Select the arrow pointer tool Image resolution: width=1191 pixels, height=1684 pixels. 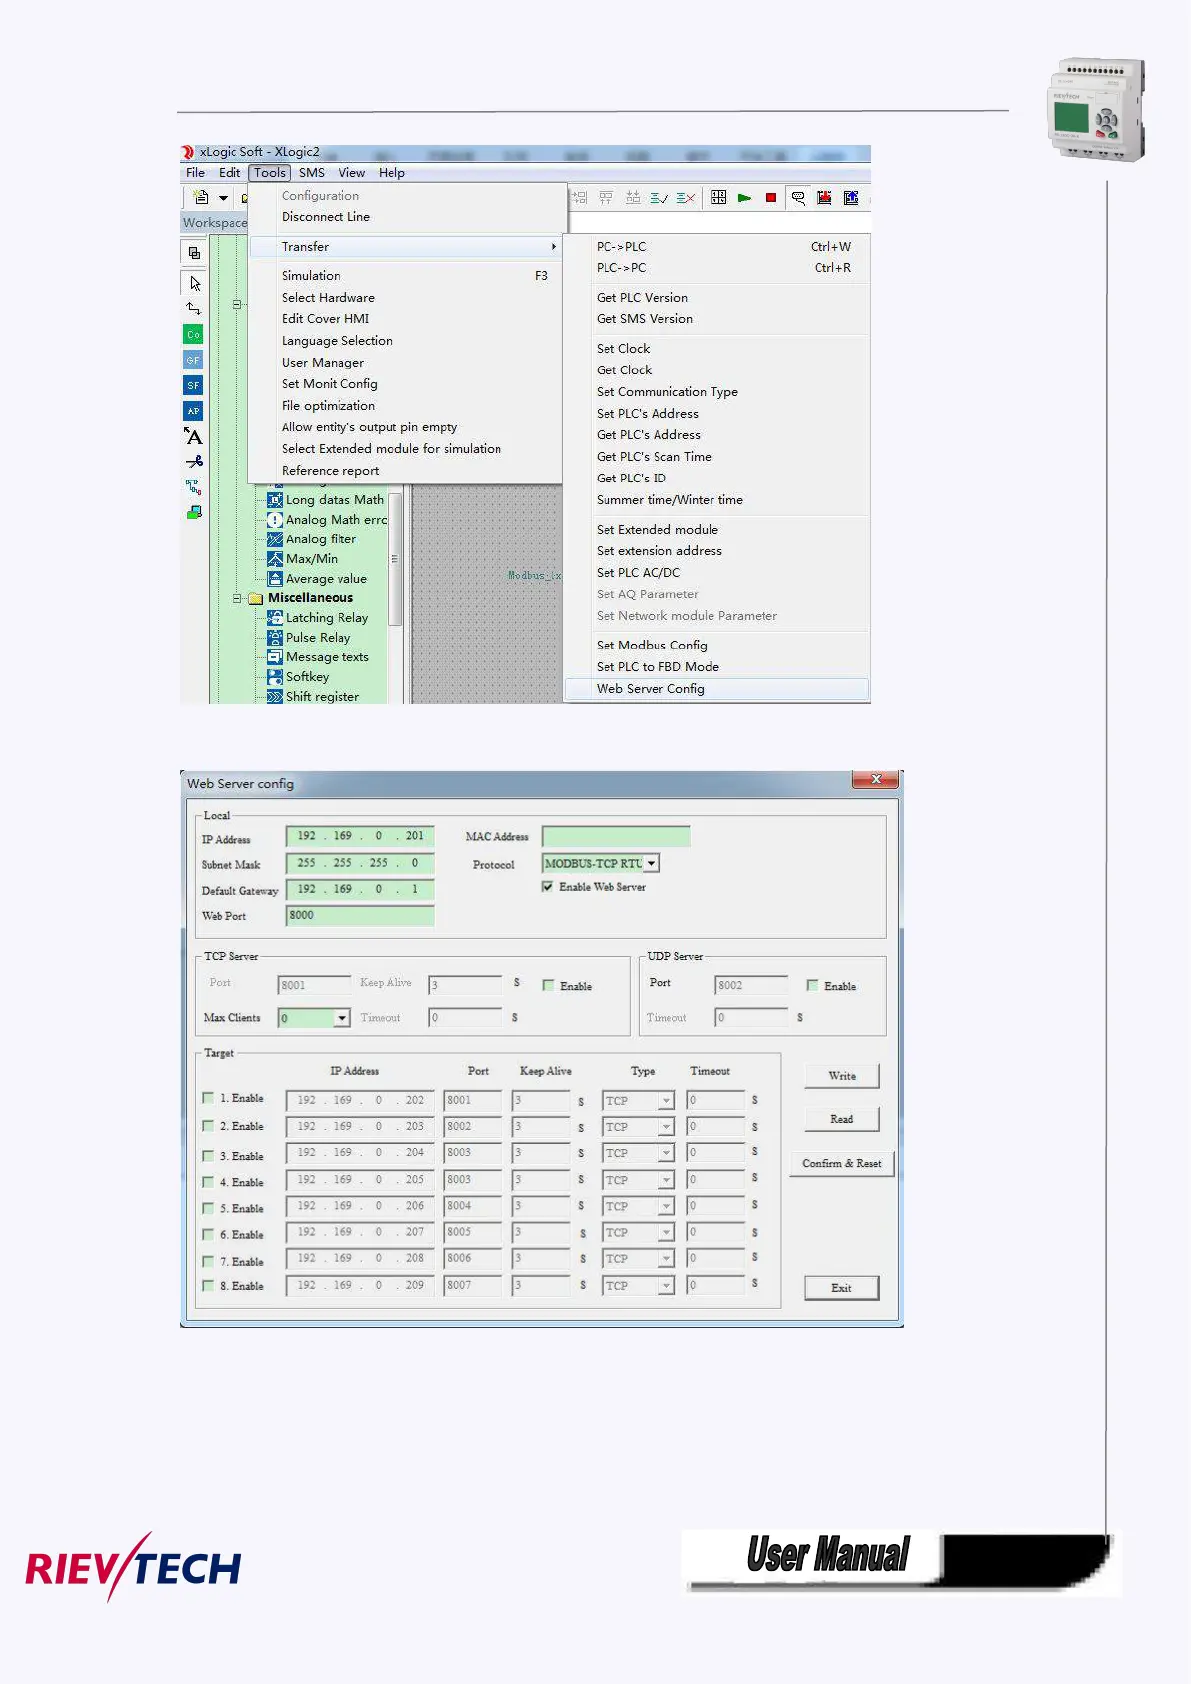tap(194, 283)
